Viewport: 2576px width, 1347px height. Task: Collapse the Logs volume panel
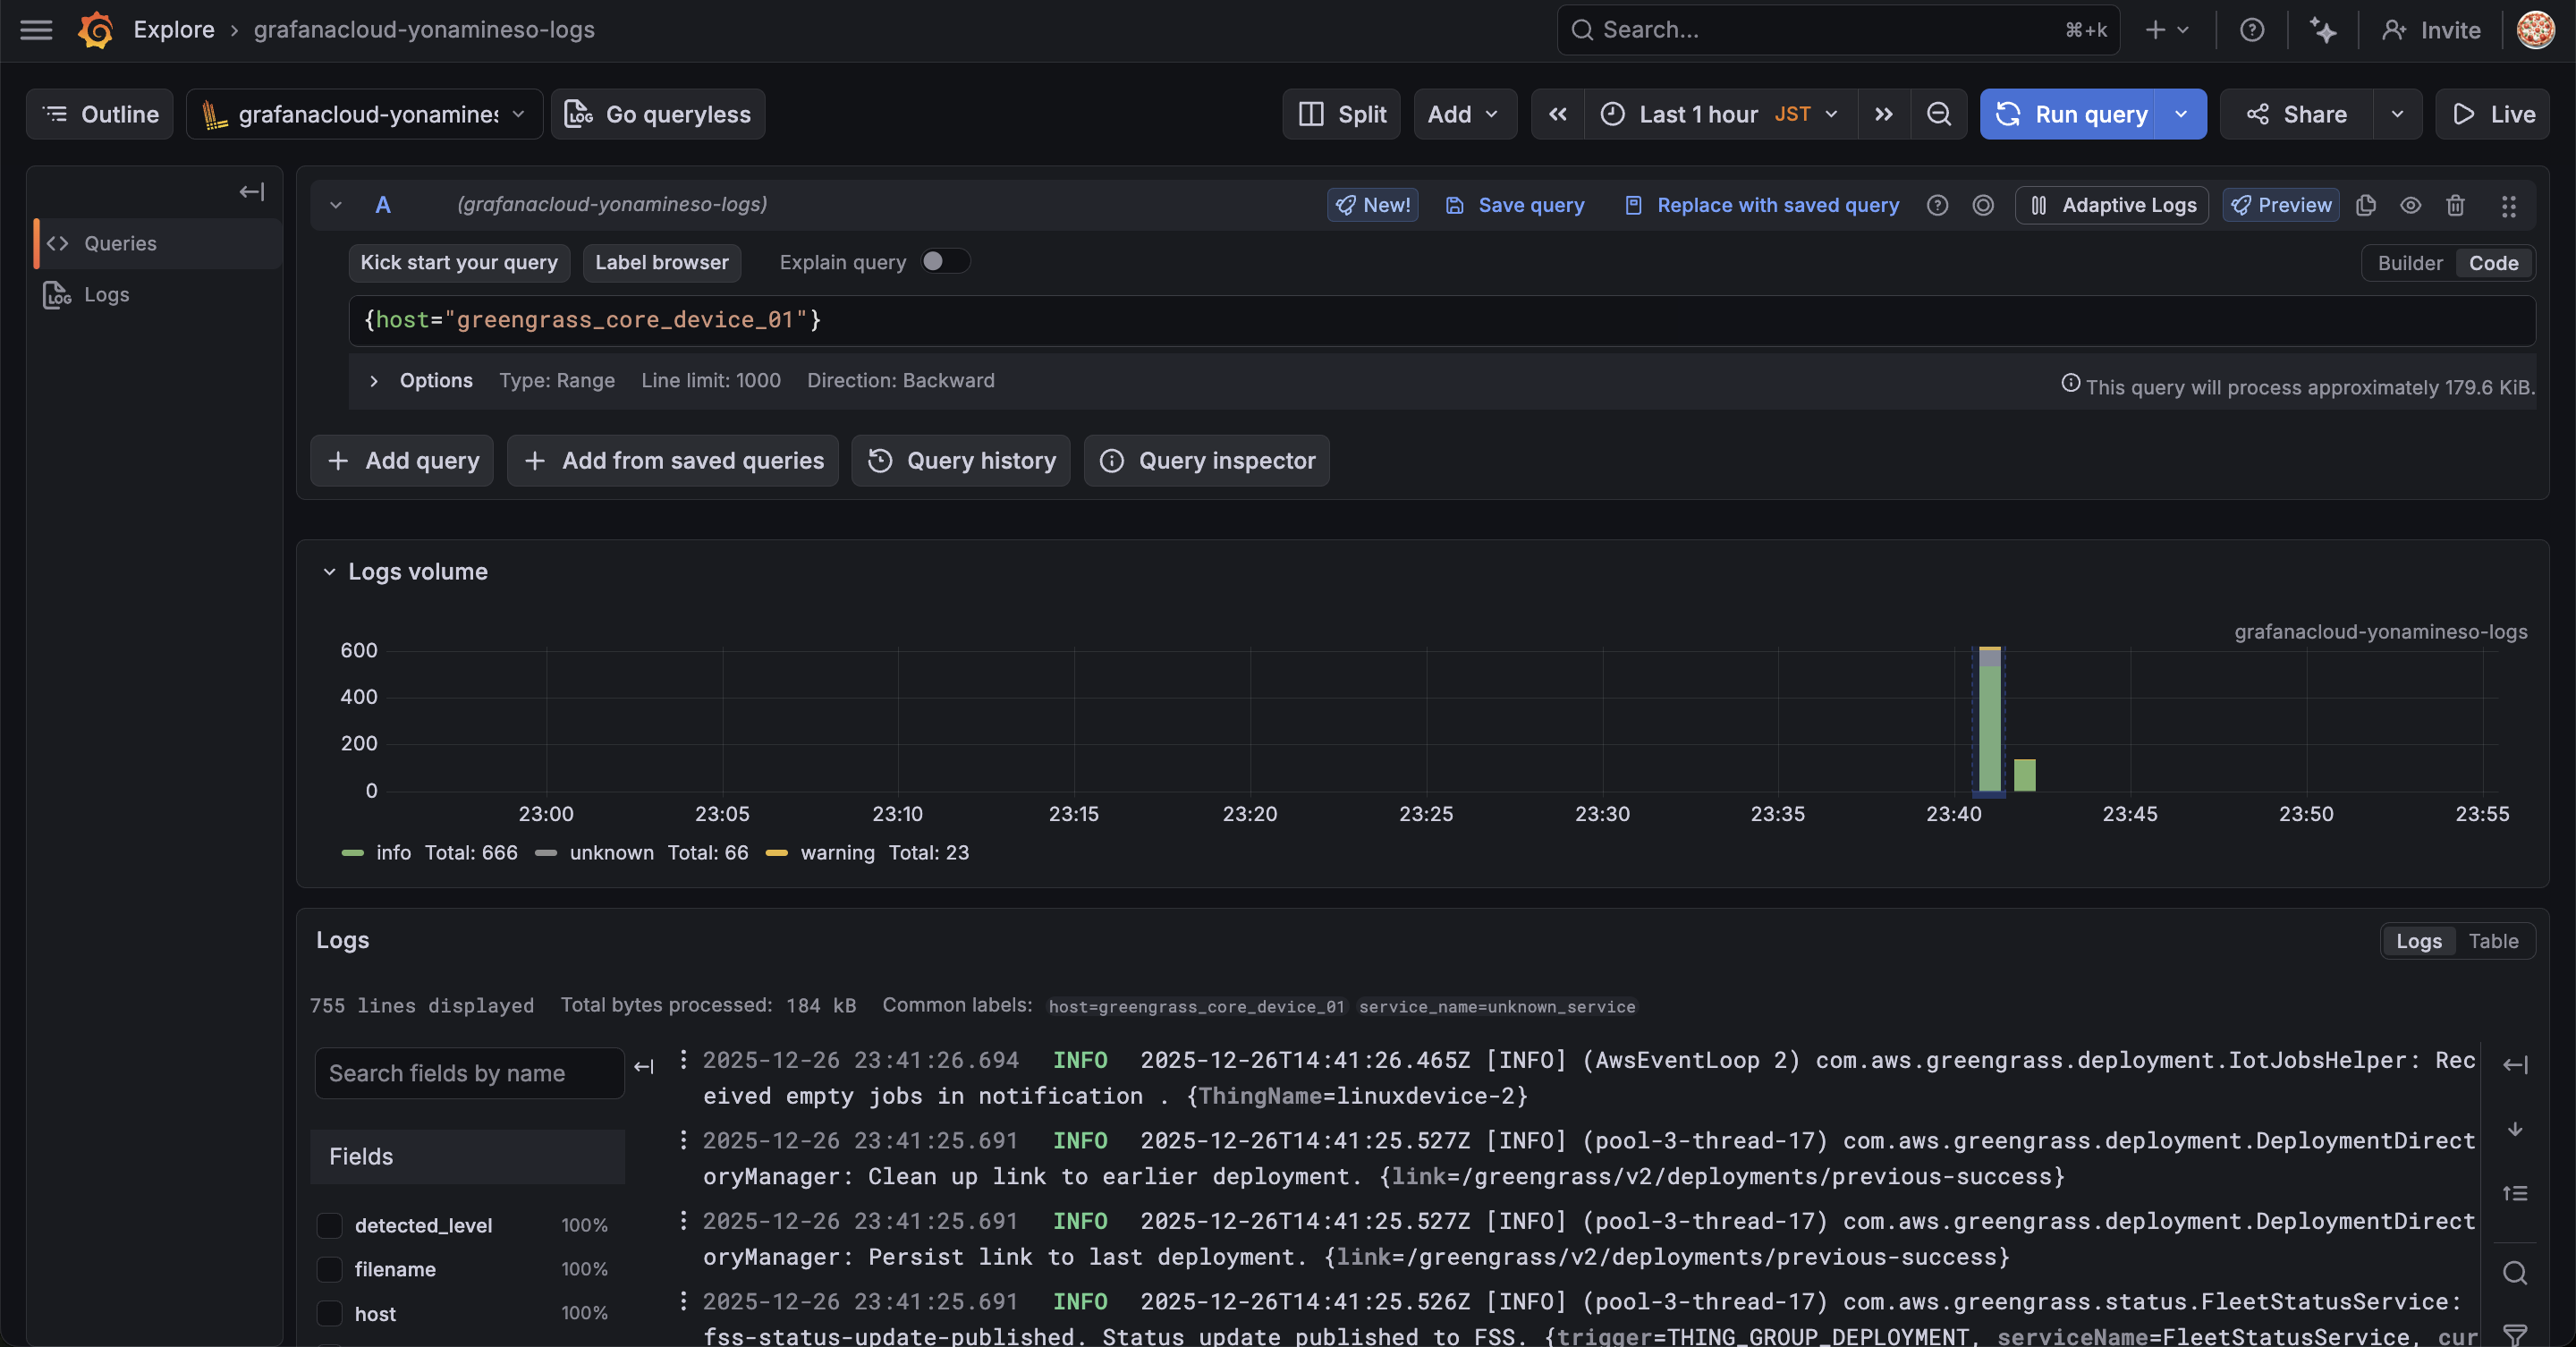tap(329, 572)
